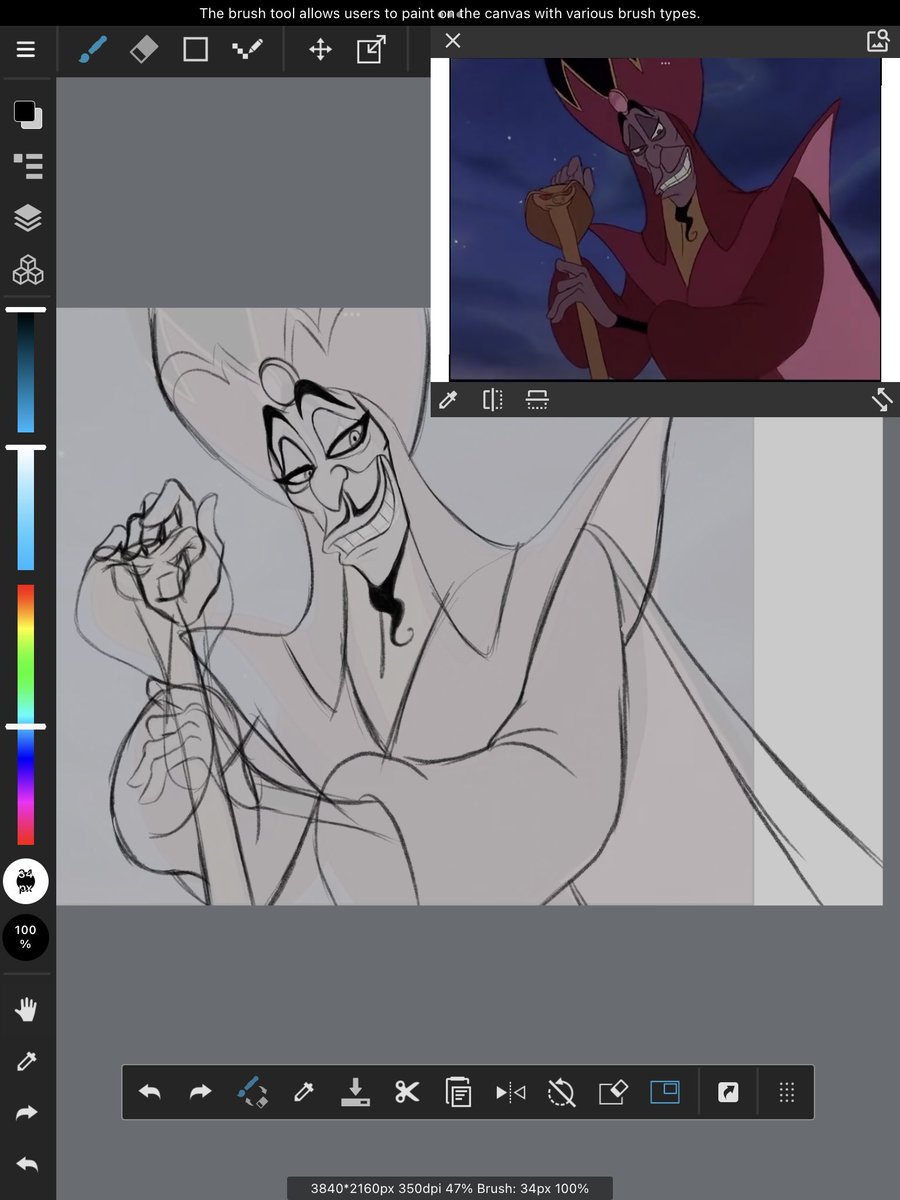This screenshot has width=900, height=1200.
Task: Clear layer with eraser-box icon
Action: point(613,1091)
